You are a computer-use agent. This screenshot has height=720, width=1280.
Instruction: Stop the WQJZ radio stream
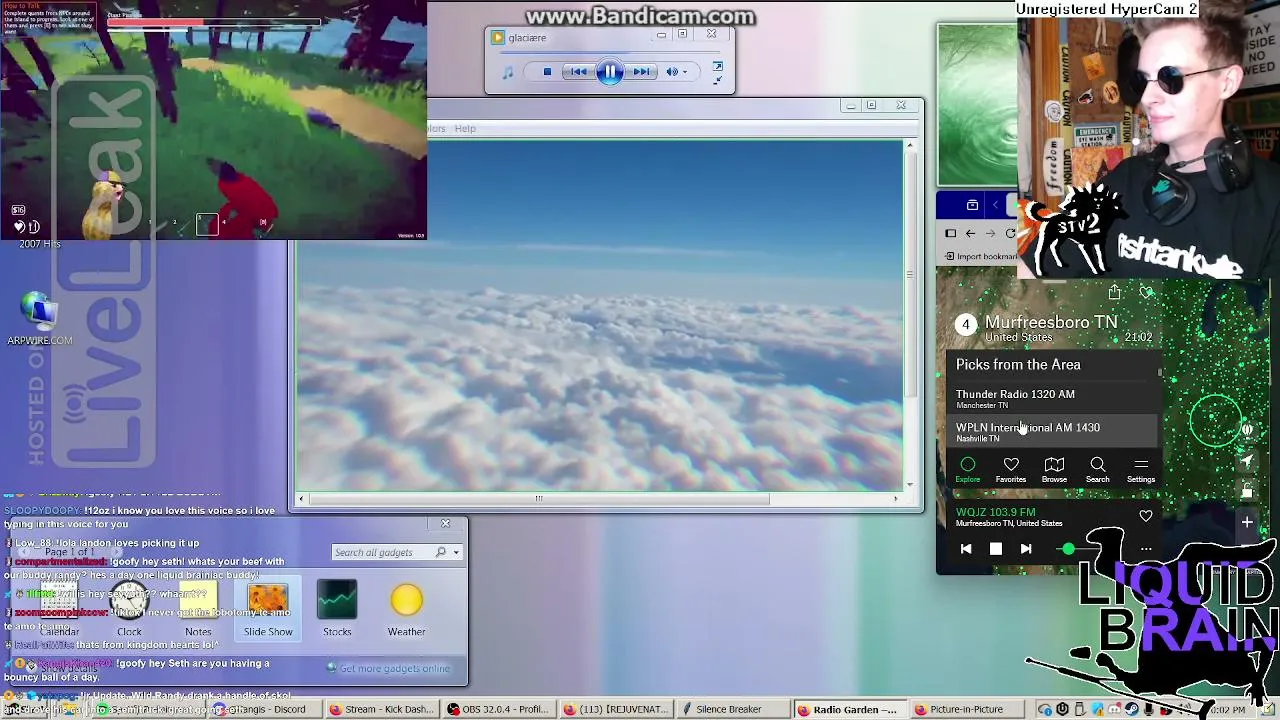996,549
